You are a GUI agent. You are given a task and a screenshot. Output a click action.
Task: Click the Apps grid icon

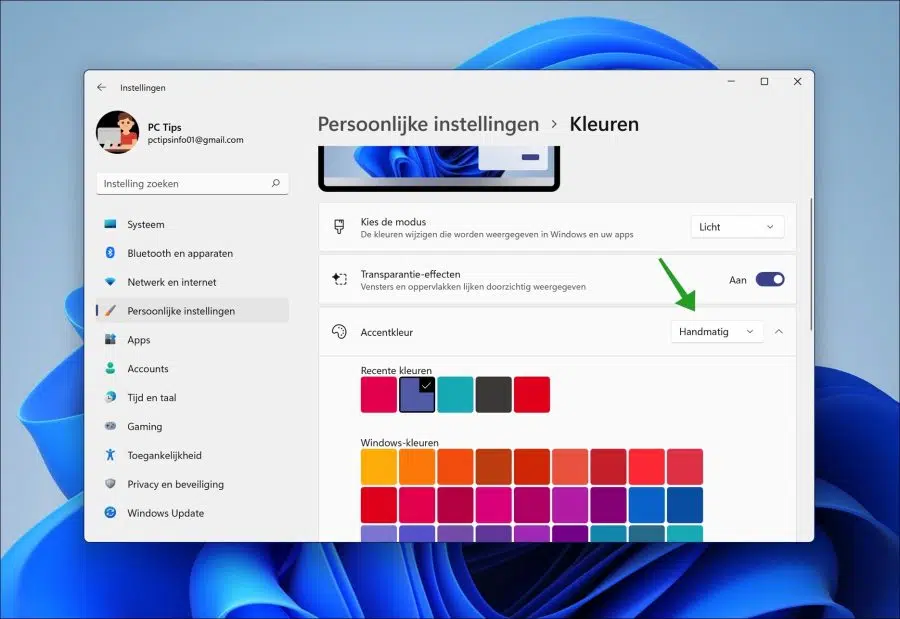[110, 339]
